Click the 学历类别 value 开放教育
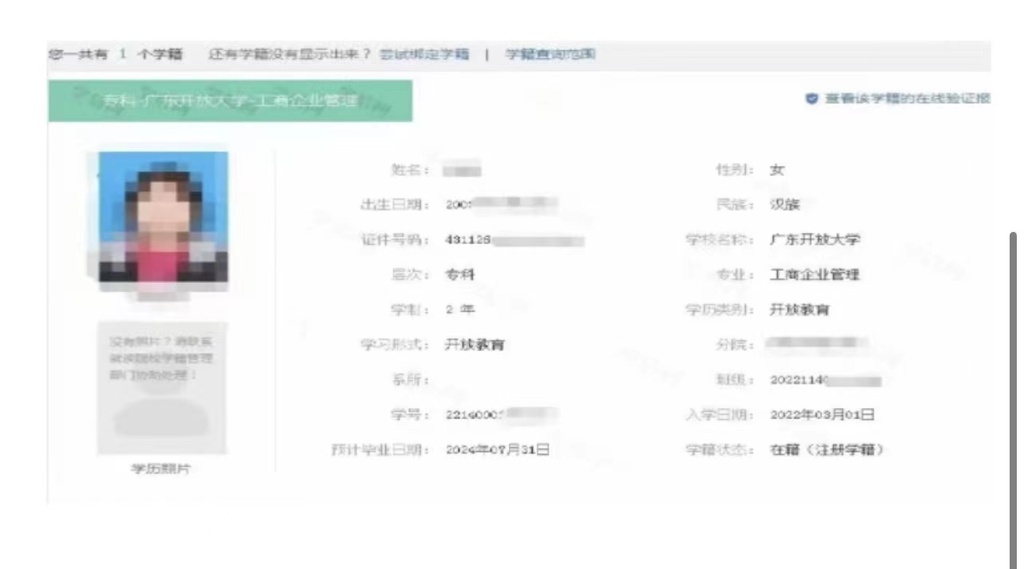Viewport: 1024px width, 569px height. pyautogui.click(x=800, y=310)
